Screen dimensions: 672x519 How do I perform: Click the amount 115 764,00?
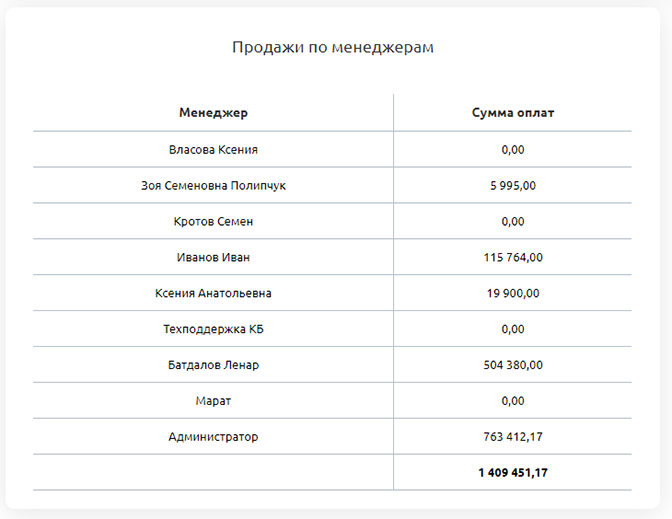512,257
